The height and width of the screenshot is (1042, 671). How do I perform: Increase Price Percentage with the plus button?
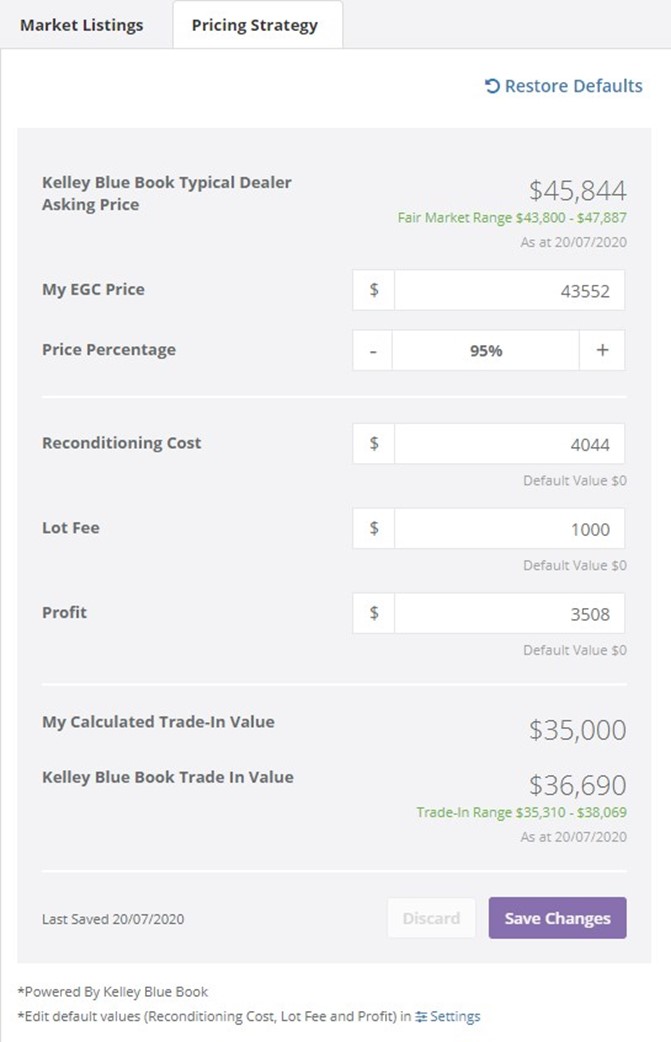(x=602, y=350)
